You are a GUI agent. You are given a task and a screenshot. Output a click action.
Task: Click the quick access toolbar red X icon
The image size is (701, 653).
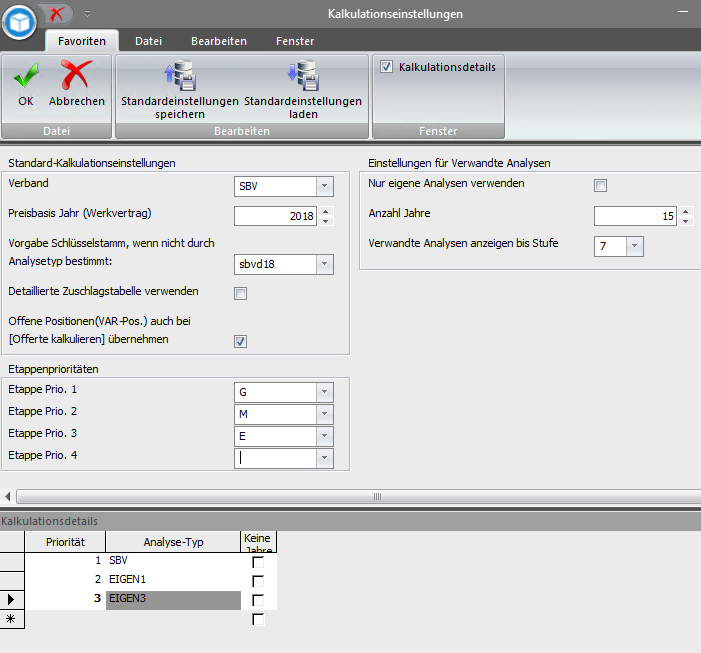(x=58, y=14)
